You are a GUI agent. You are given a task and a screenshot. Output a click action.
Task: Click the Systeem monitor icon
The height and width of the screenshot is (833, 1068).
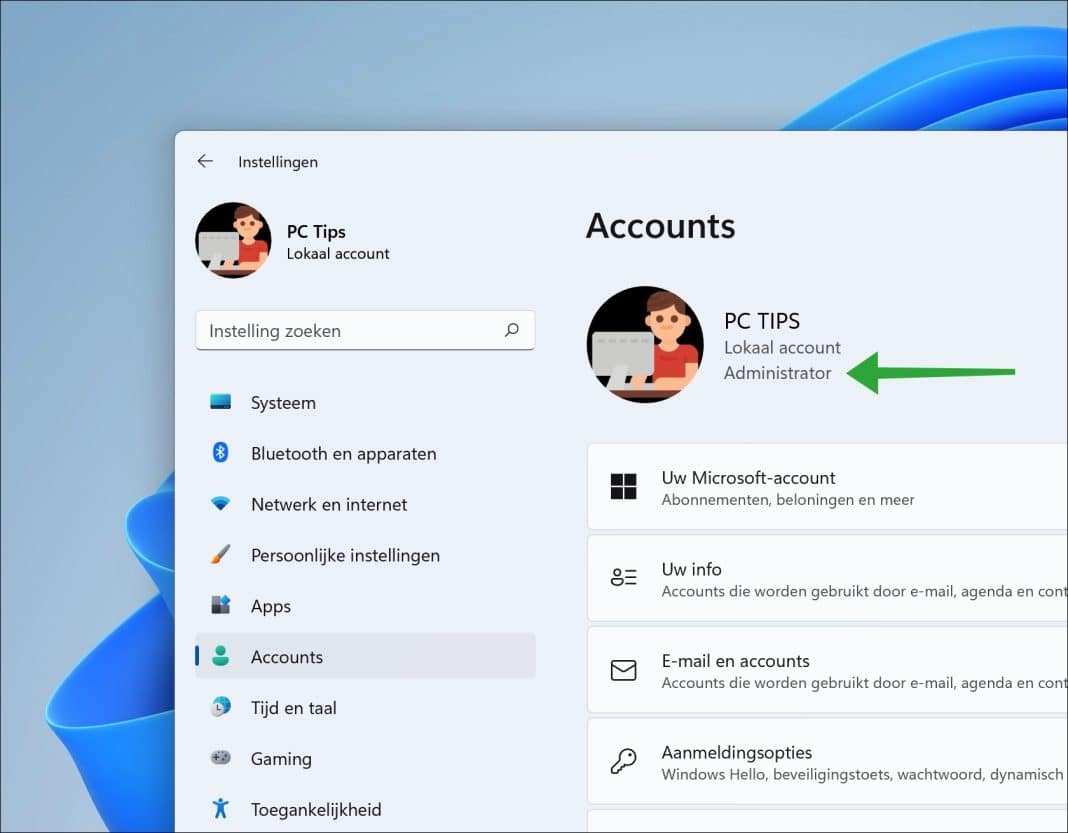220,402
